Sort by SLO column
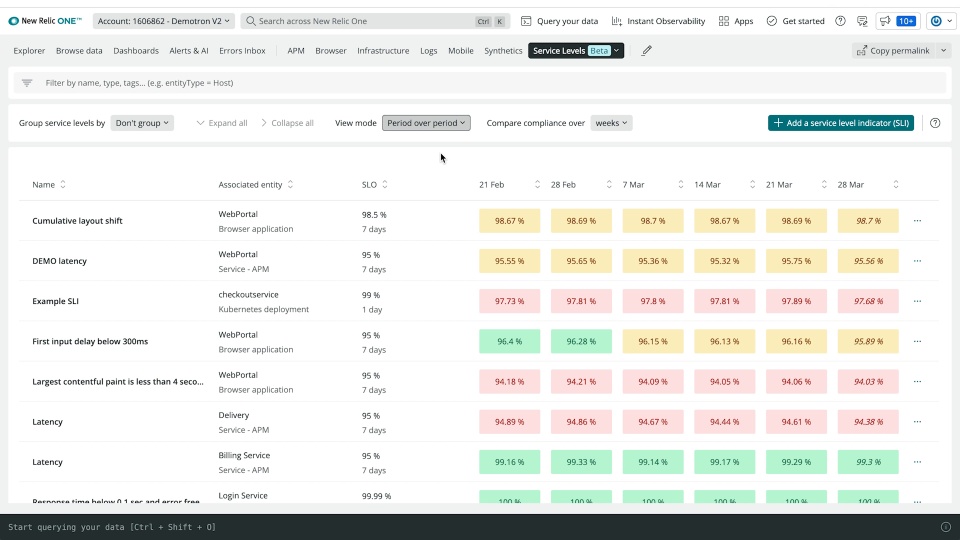 (x=384, y=184)
